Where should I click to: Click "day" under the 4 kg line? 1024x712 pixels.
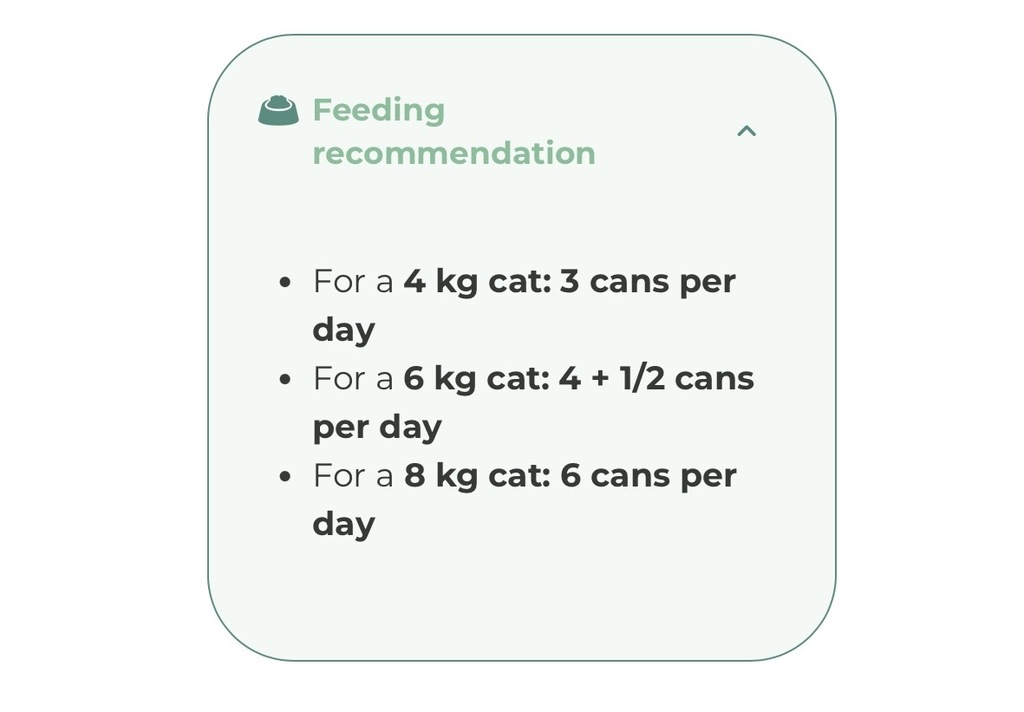click(343, 330)
